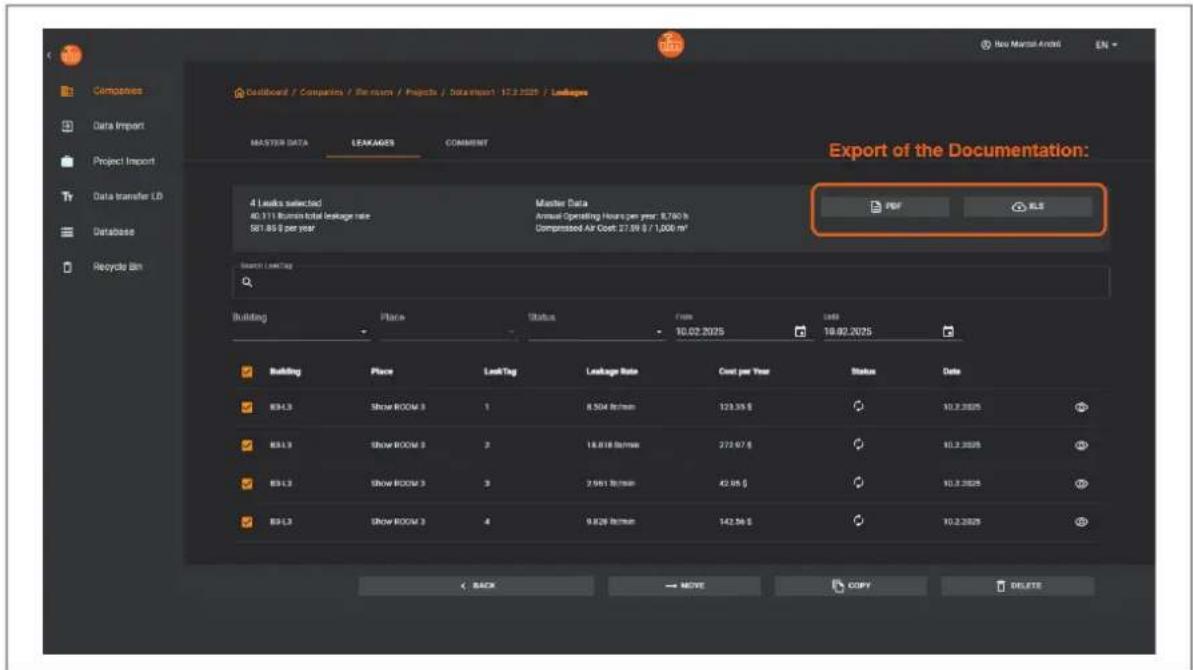The width and height of the screenshot is (1193, 670).
Task: Click the Move button
Action: pos(684,586)
